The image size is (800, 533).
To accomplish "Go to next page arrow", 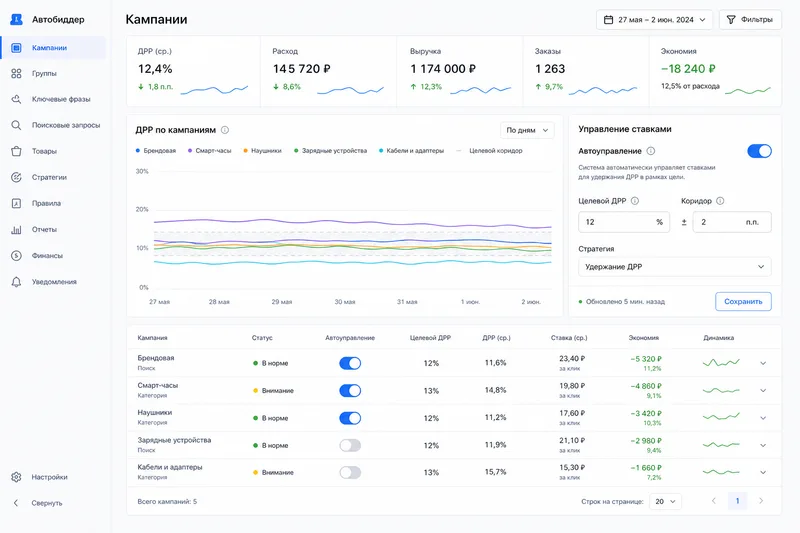I will click(x=761, y=501).
